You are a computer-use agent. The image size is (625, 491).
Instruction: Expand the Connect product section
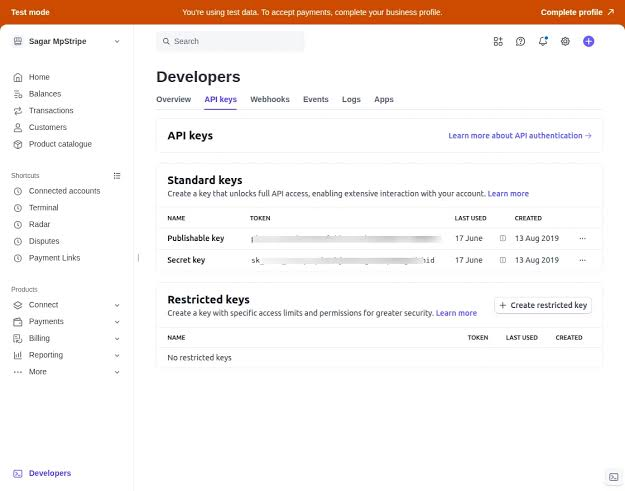117,305
